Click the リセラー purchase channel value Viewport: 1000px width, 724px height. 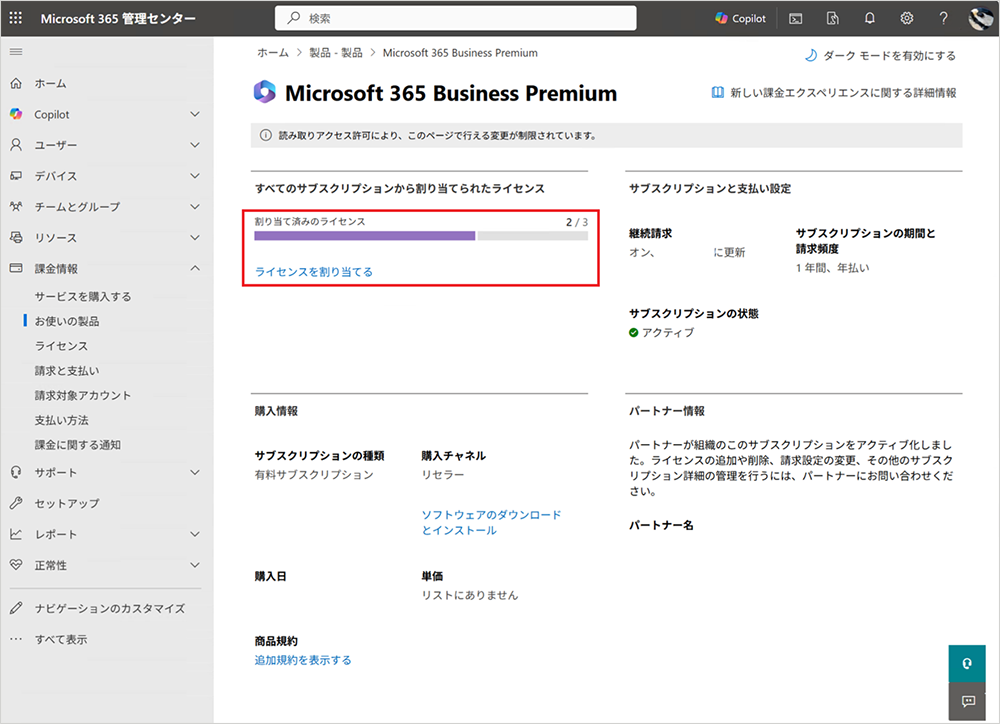[x=443, y=475]
